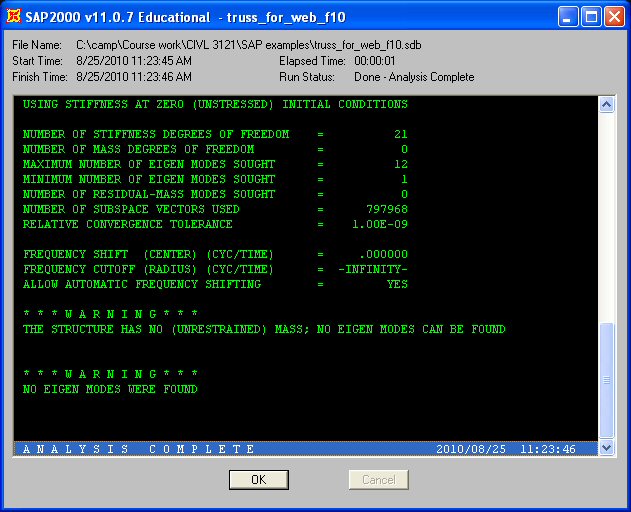Click 'RELATIVE CONVERGENCE TOLERANCE' line
Screen dimensions: 631x512
(x=215, y=224)
